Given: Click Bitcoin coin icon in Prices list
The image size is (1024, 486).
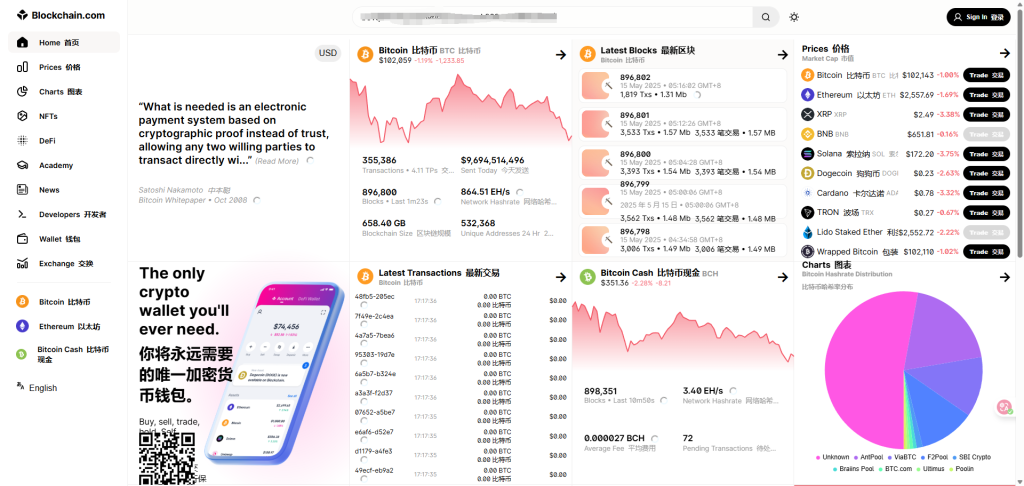Looking at the screenshot, I should (x=807, y=75).
